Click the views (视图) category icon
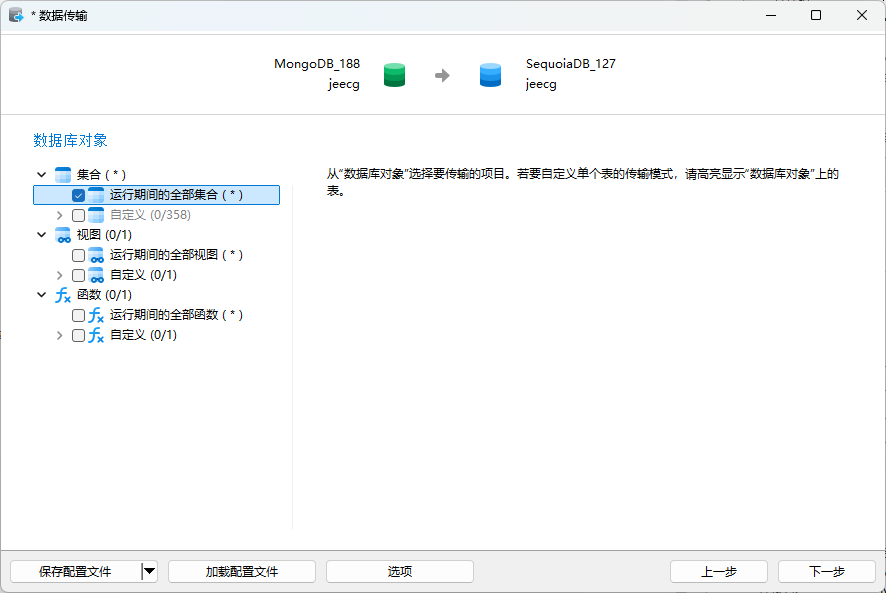 [x=63, y=235]
